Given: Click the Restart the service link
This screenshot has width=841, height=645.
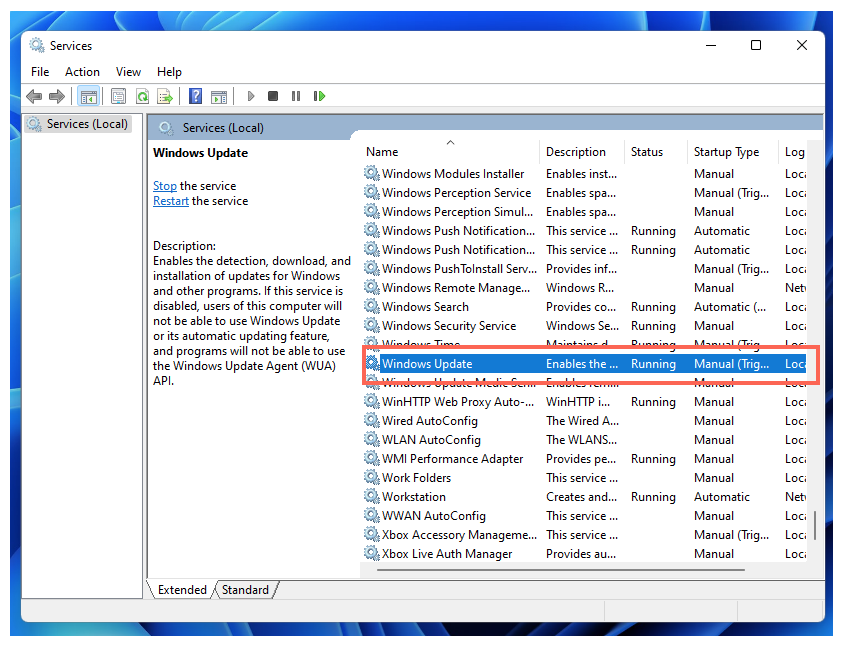Looking at the screenshot, I should 171,201.
